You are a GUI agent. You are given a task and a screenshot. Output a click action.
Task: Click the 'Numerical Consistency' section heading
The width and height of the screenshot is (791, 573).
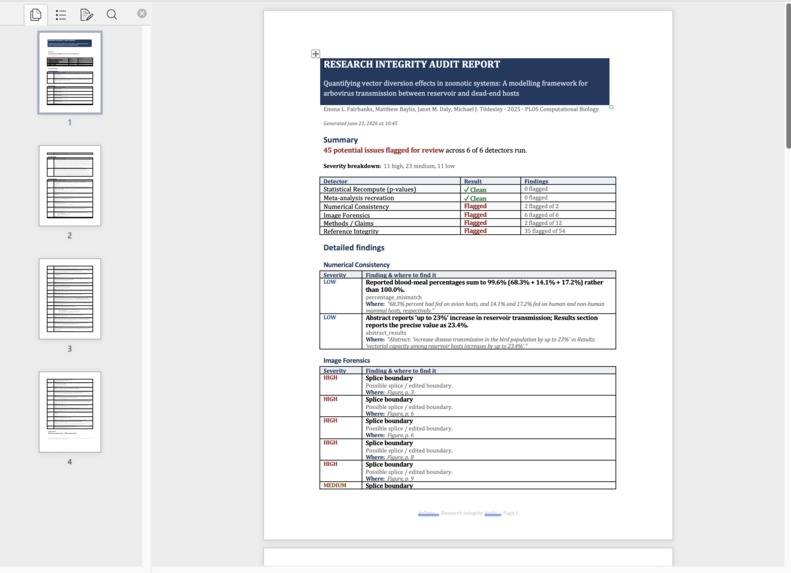357,265
